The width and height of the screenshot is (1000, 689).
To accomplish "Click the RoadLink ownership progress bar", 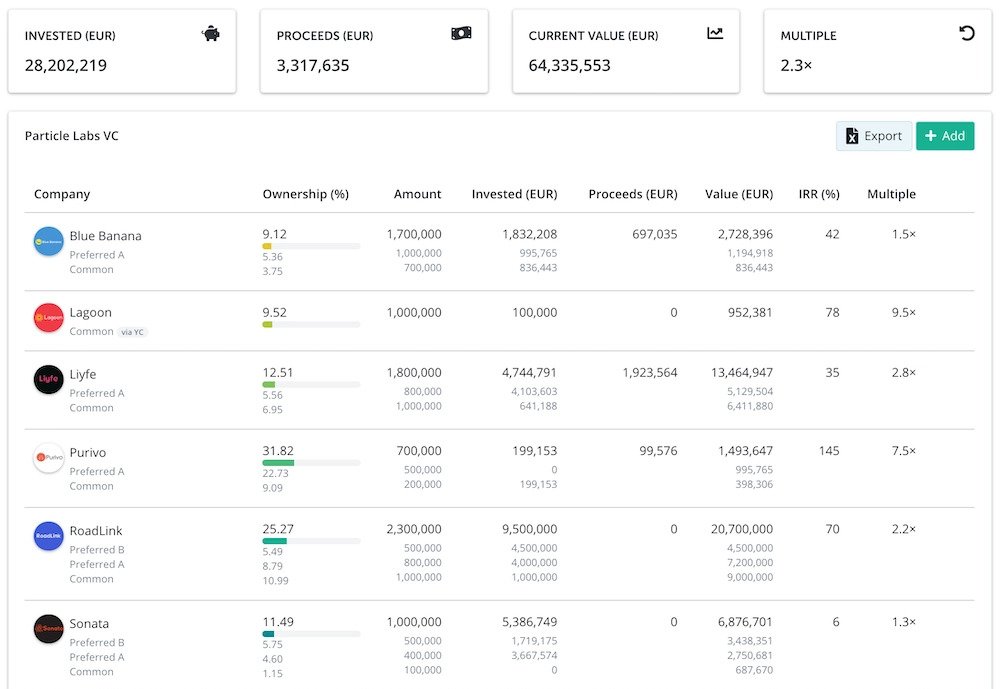I will pyautogui.click(x=311, y=541).
